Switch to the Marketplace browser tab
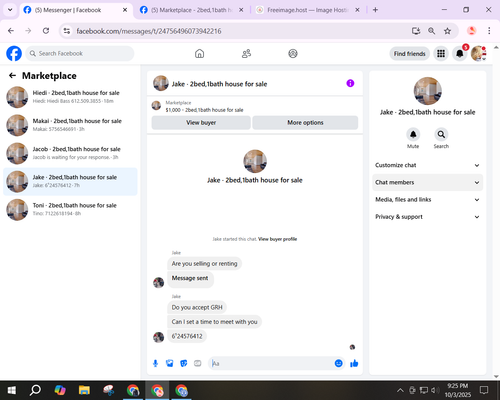Screen dimensions: 500x400 (x=191, y=10)
